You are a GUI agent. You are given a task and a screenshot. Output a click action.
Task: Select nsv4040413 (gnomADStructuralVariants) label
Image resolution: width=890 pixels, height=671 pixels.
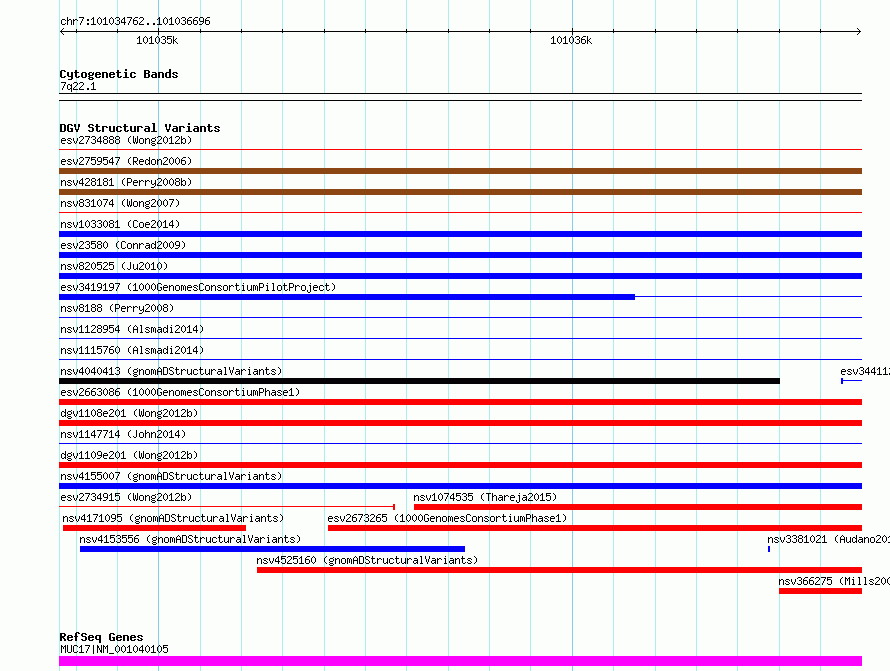pos(171,371)
